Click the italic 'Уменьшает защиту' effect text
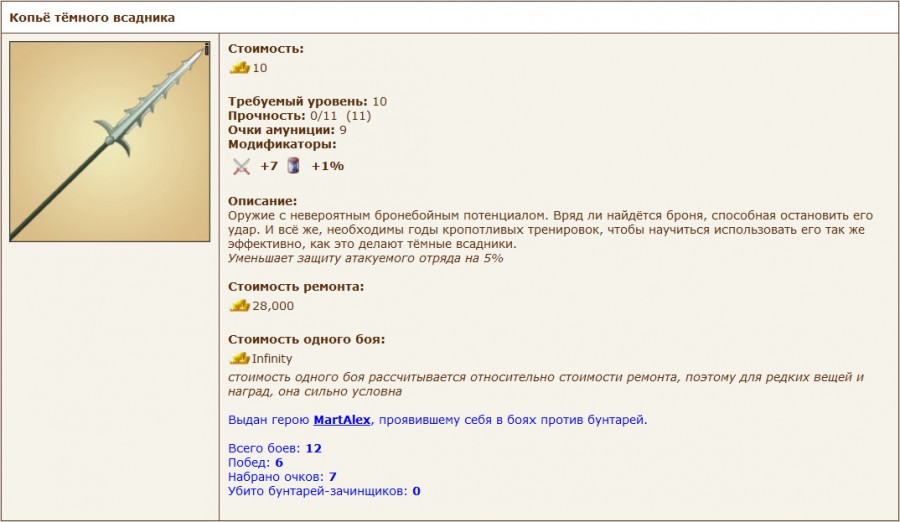The width and height of the screenshot is (900, 522). 365,258
